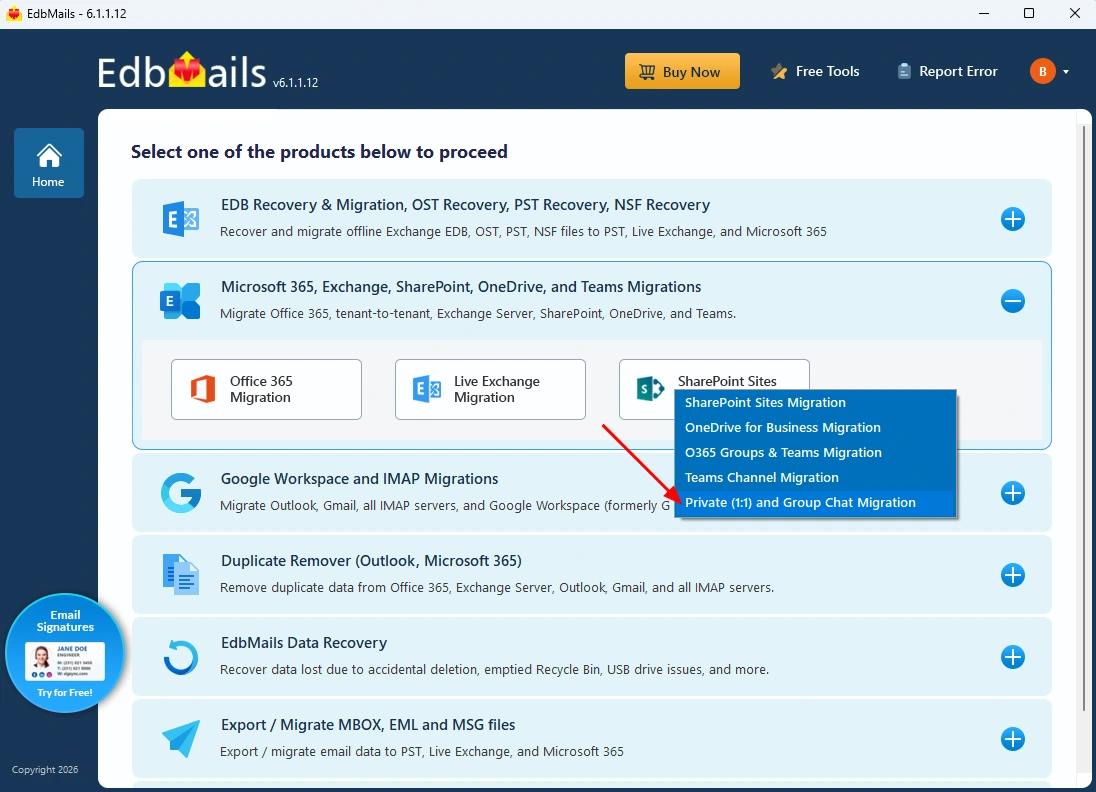Collapse the Microsoft 365 migrations section
Screen dimensions: 1096x792
1012,301
